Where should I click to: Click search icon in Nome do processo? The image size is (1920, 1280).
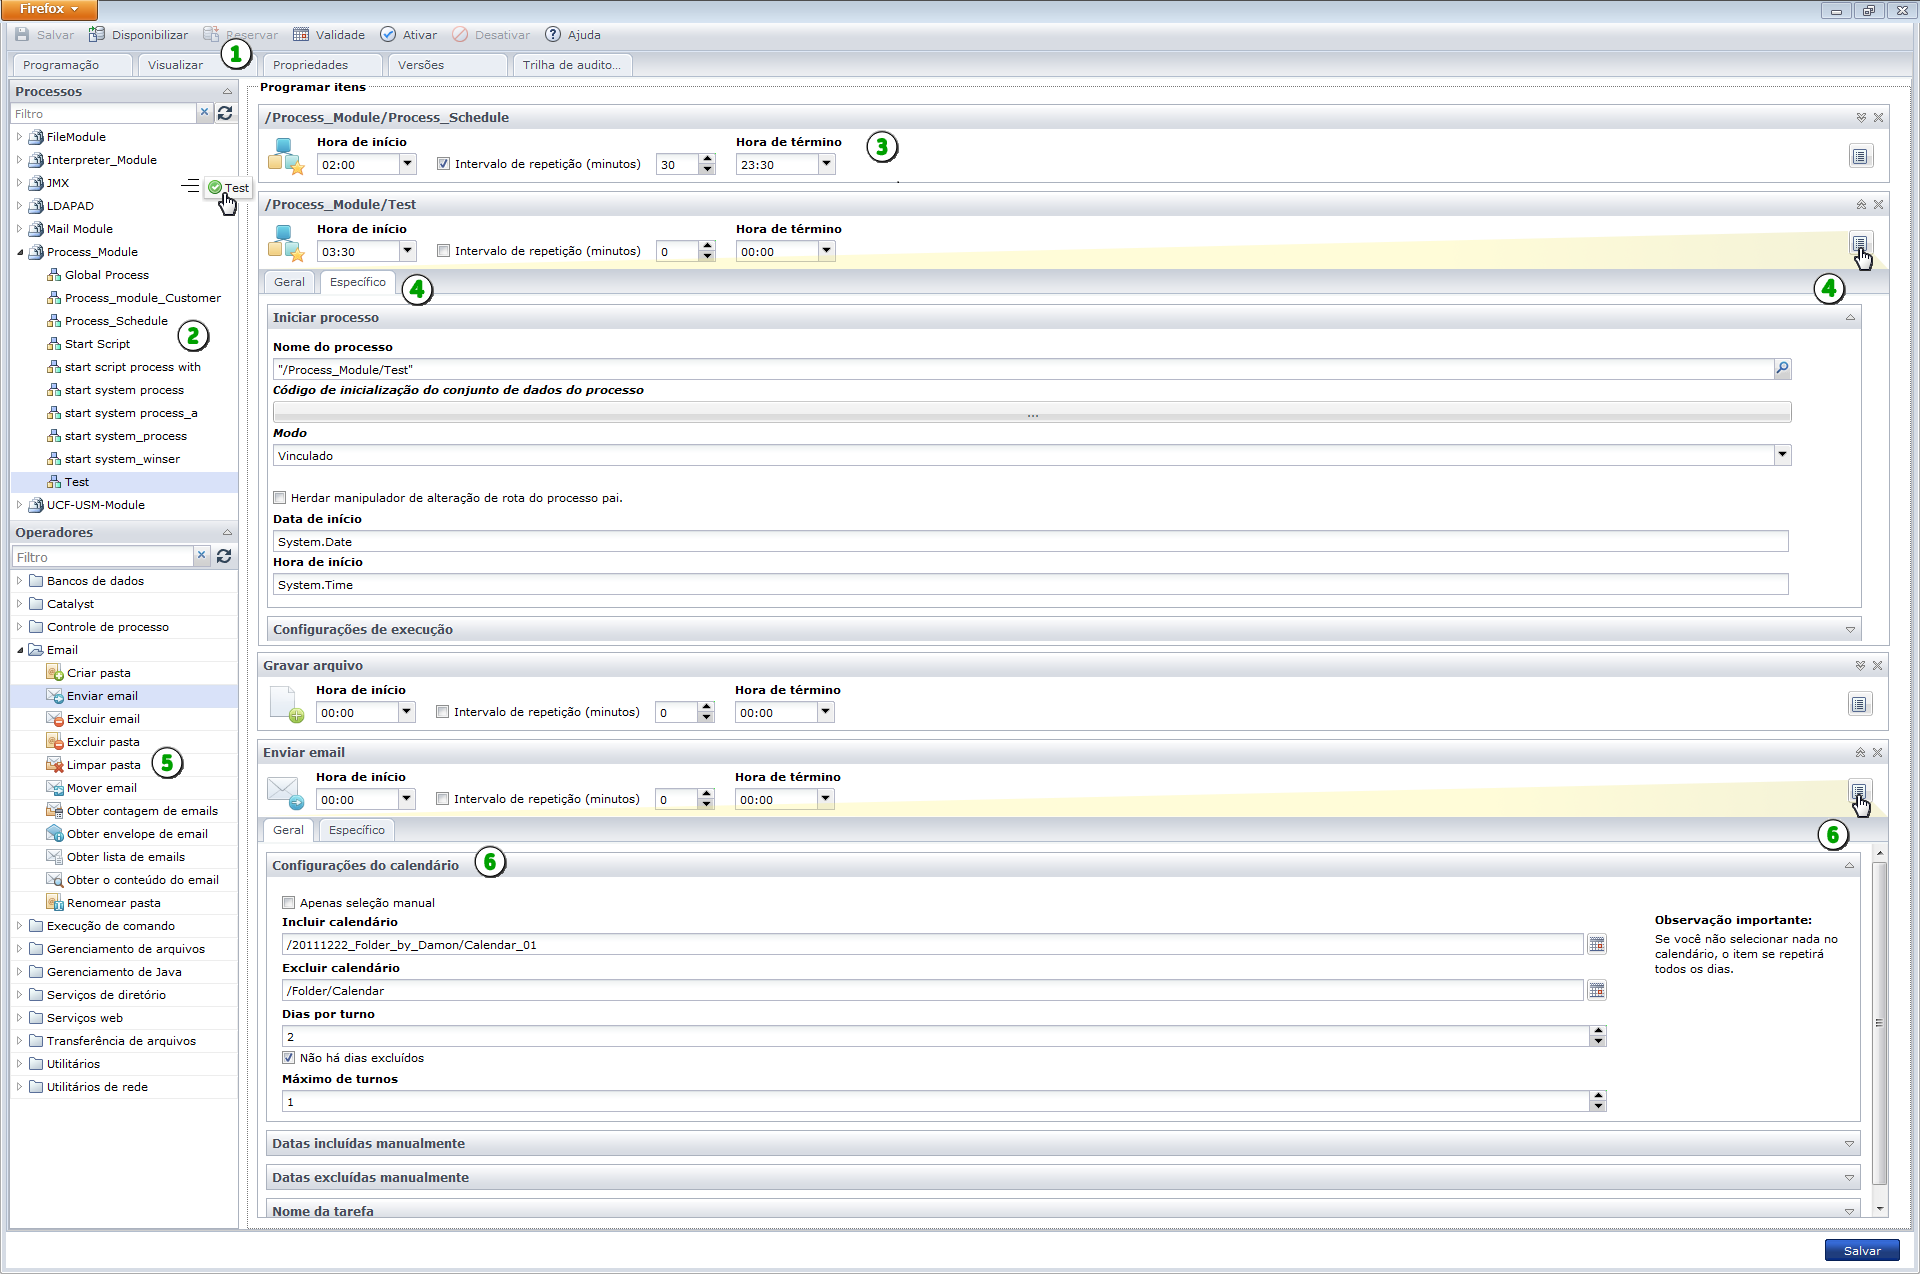coord(1782,369)
